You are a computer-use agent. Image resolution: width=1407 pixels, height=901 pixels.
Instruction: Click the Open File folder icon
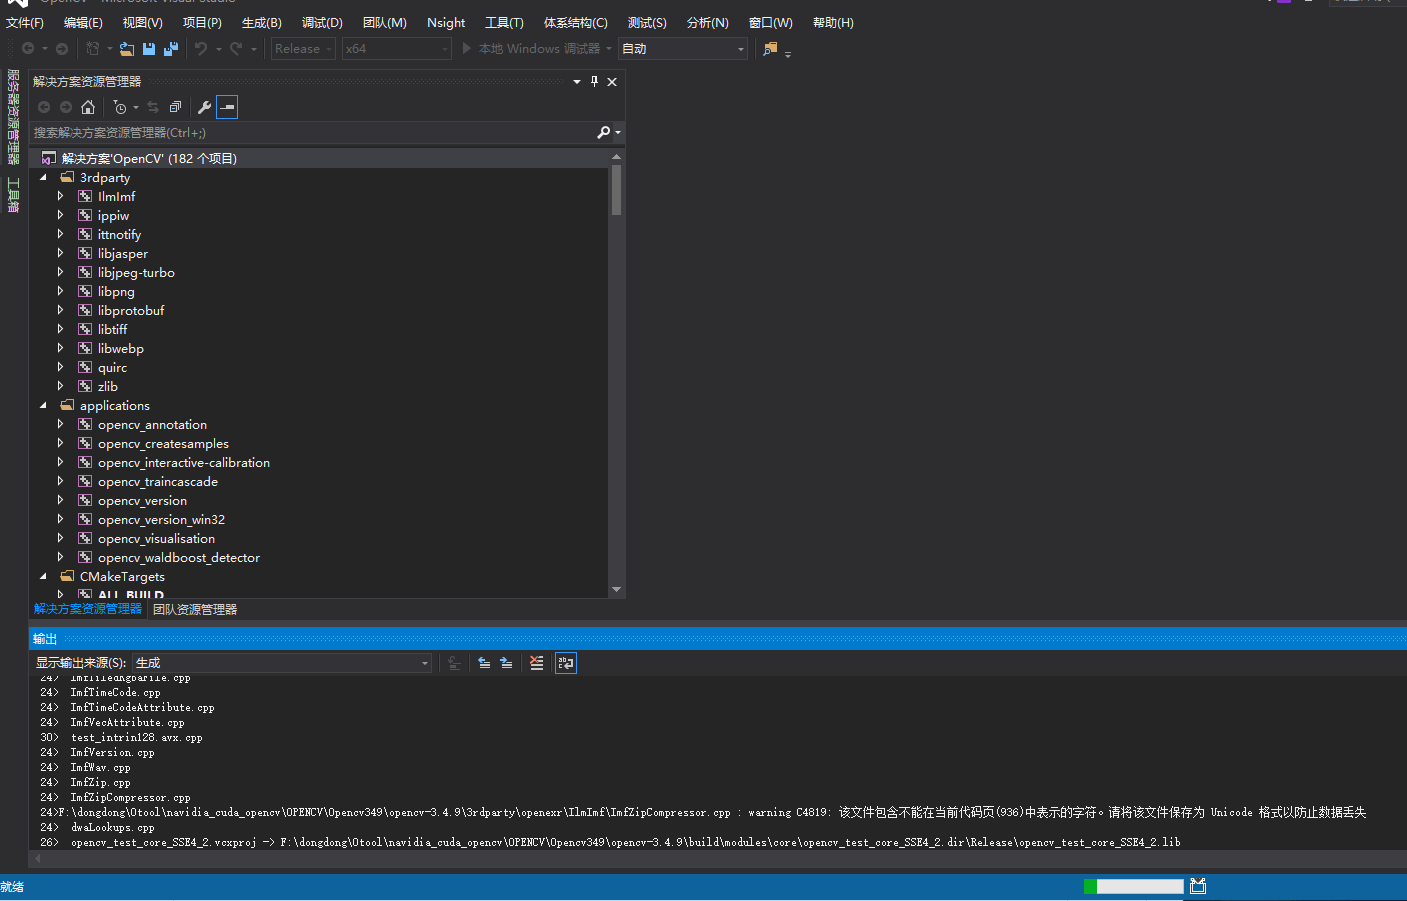point(127,48)
